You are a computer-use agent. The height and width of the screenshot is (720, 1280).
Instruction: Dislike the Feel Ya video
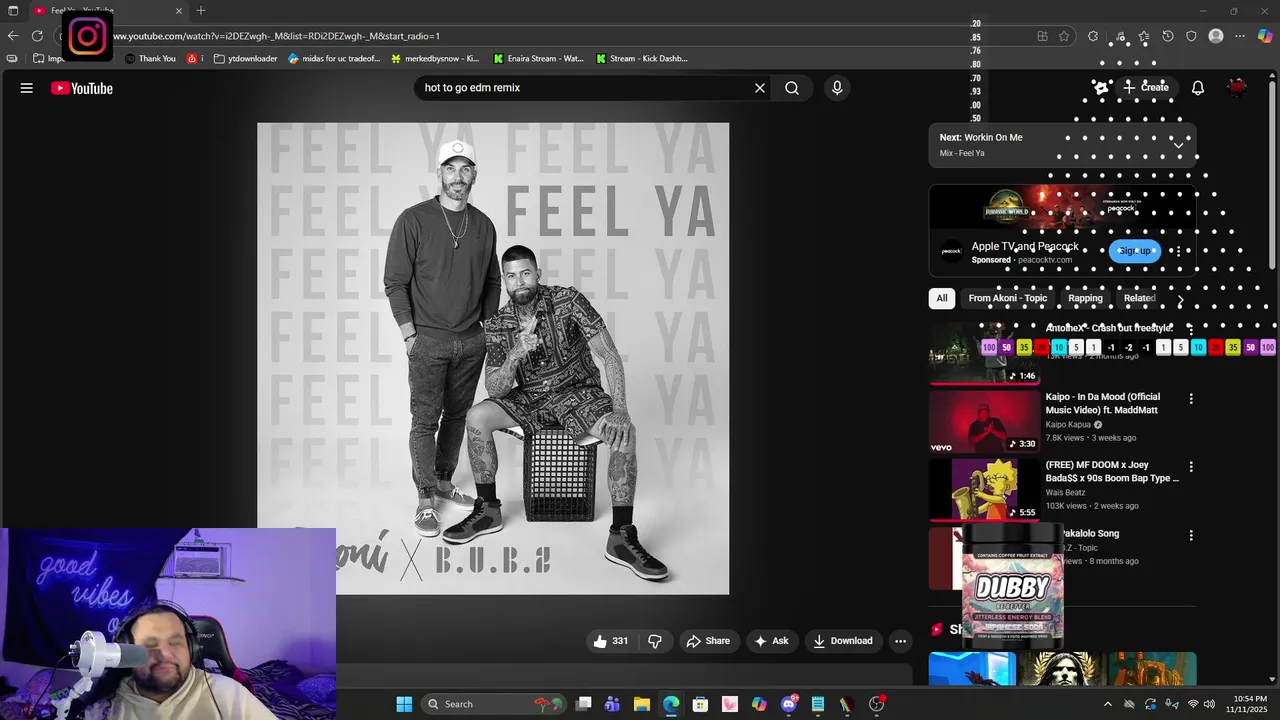tap(655, 641)
